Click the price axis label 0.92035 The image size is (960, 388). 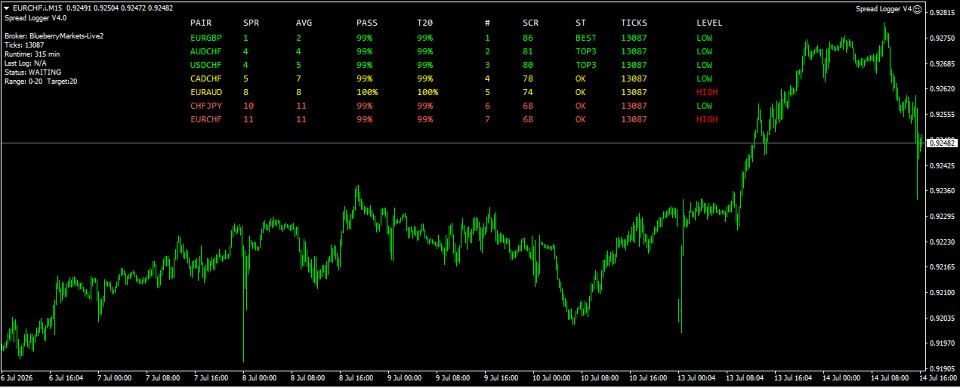tap(943, 318)
